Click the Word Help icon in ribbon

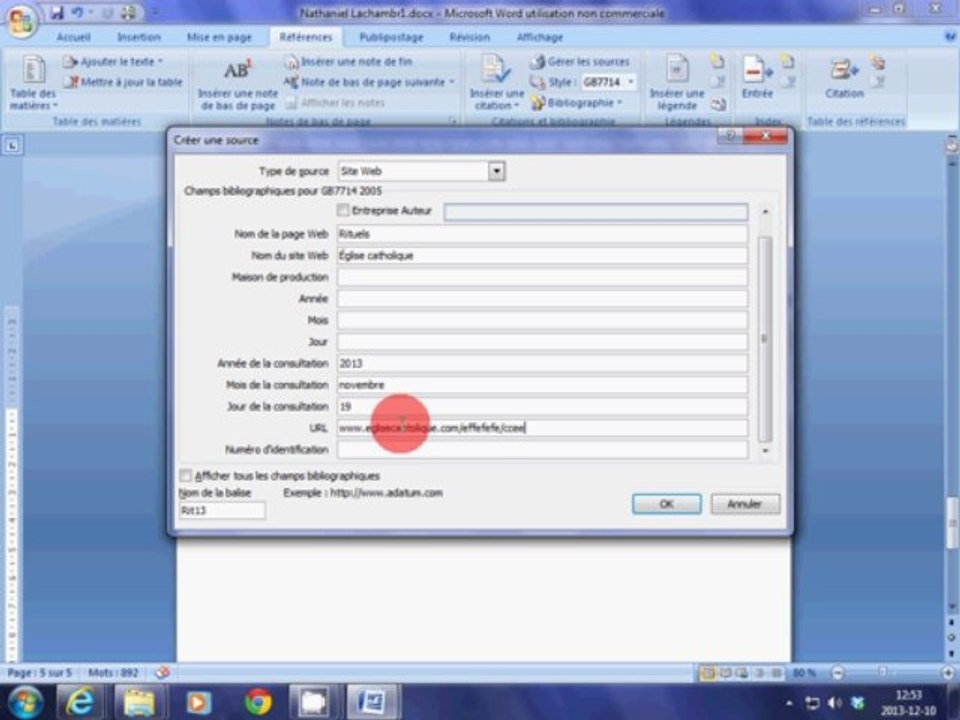[x=950, y=37]
